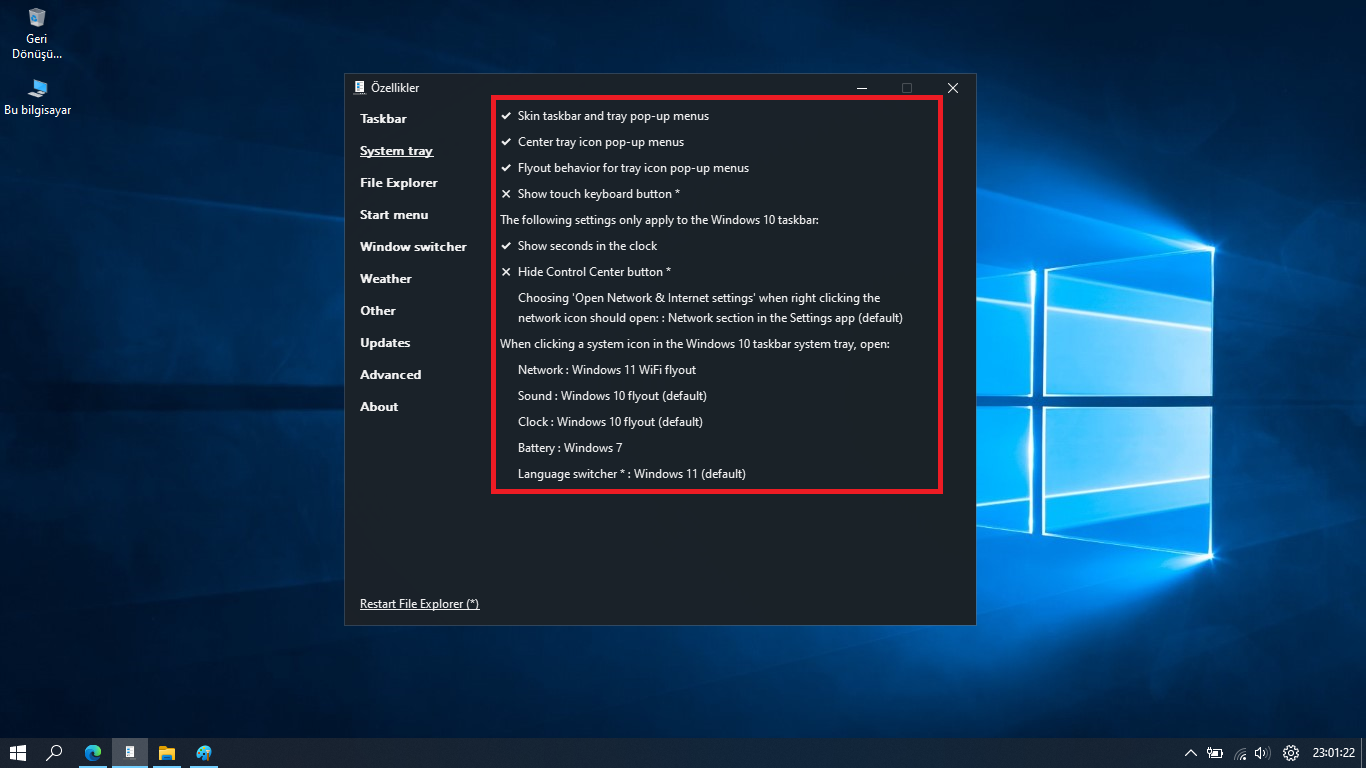The image size is (1366, 768).
Task: Open the network tray icon
Action: click(x=1241, y=753)
